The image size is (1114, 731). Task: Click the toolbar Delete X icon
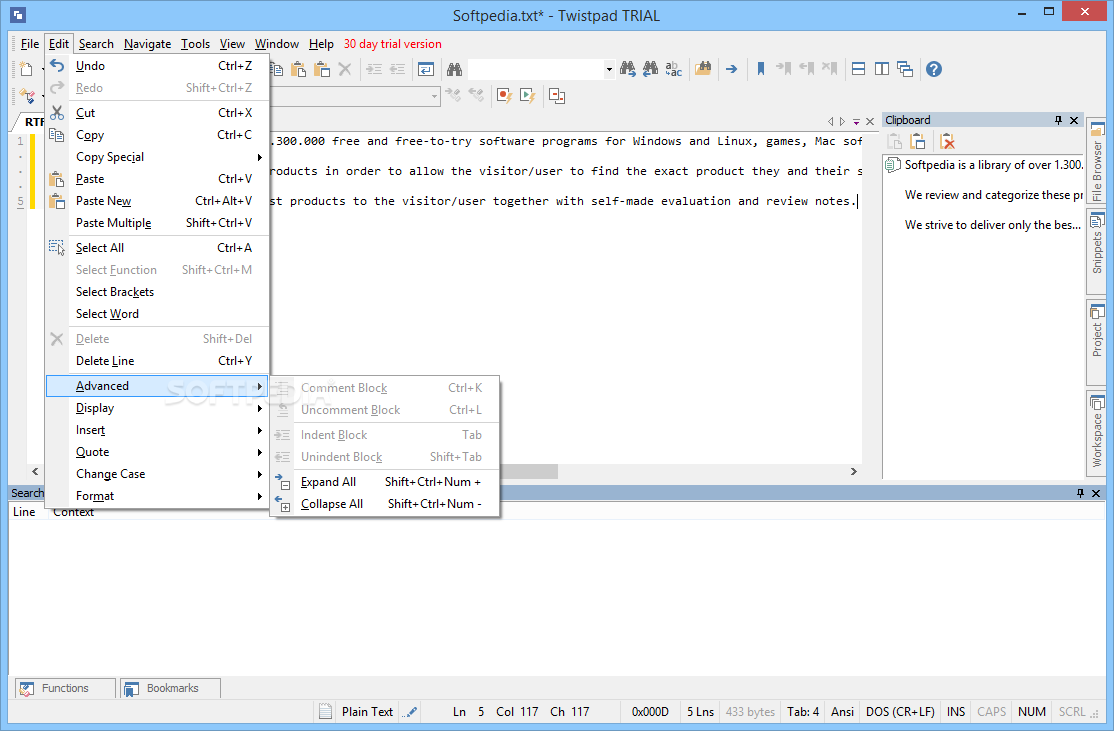coord(345,69)
